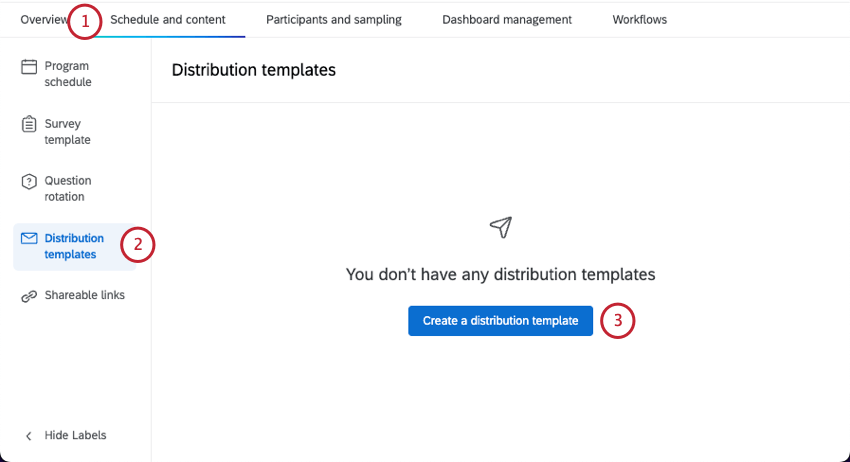This screenshot has height=462, width=850.
Task: Select the Schedule and content tab
Action: click(168, 20)
